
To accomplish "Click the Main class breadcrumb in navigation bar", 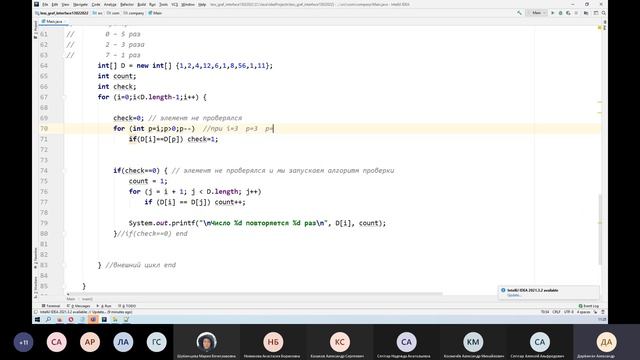I will tap(155, 13).
